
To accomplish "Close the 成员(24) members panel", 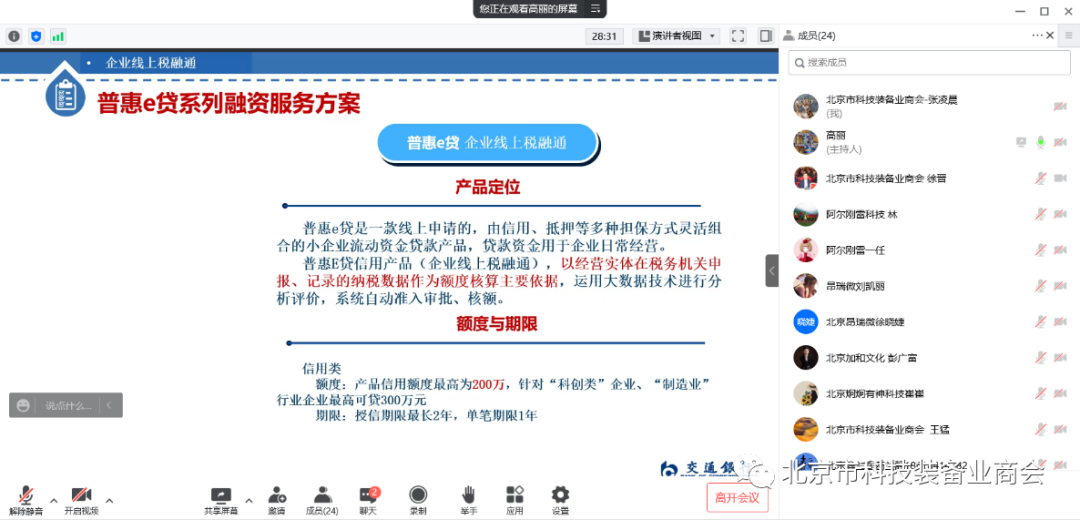I will click(1050, 36).
